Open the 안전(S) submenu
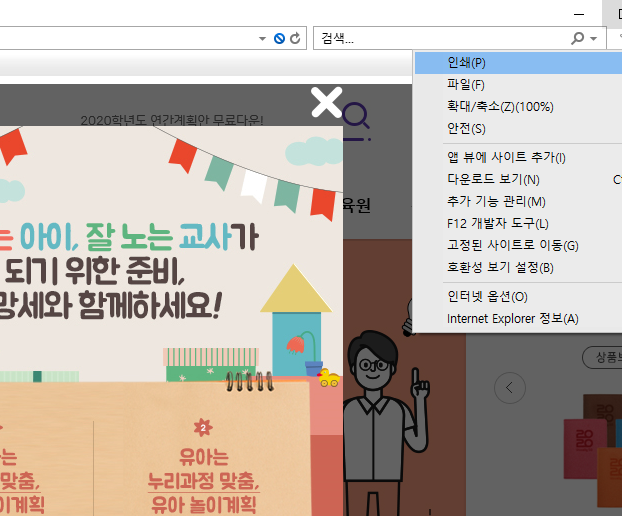 [x=518, y=129]
